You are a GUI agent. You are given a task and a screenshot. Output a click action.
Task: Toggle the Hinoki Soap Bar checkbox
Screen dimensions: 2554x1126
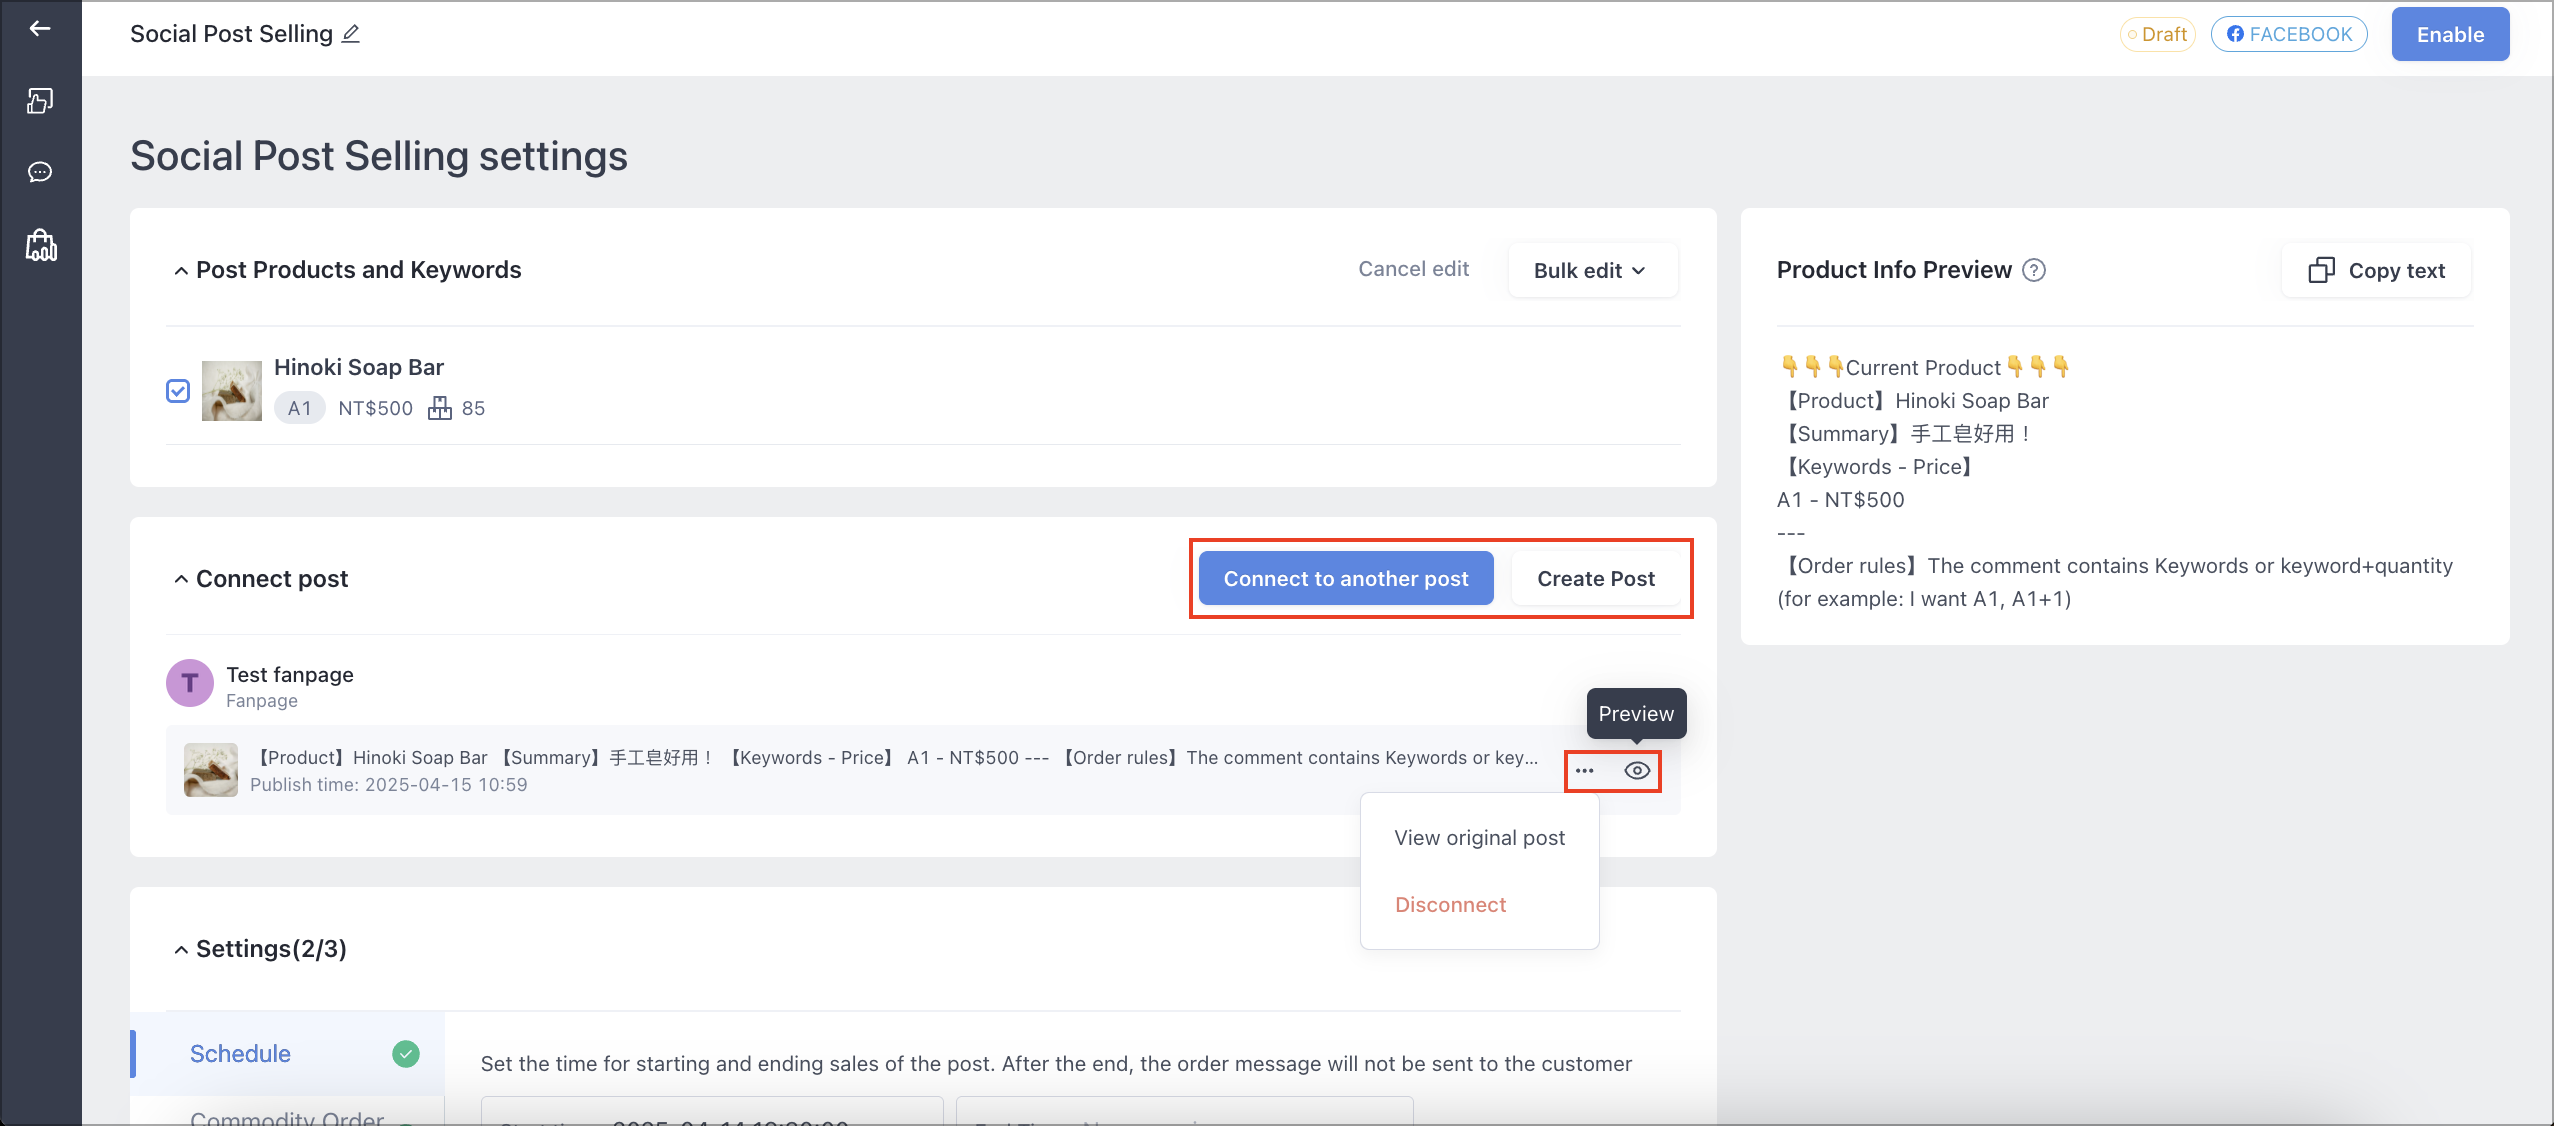178,391
